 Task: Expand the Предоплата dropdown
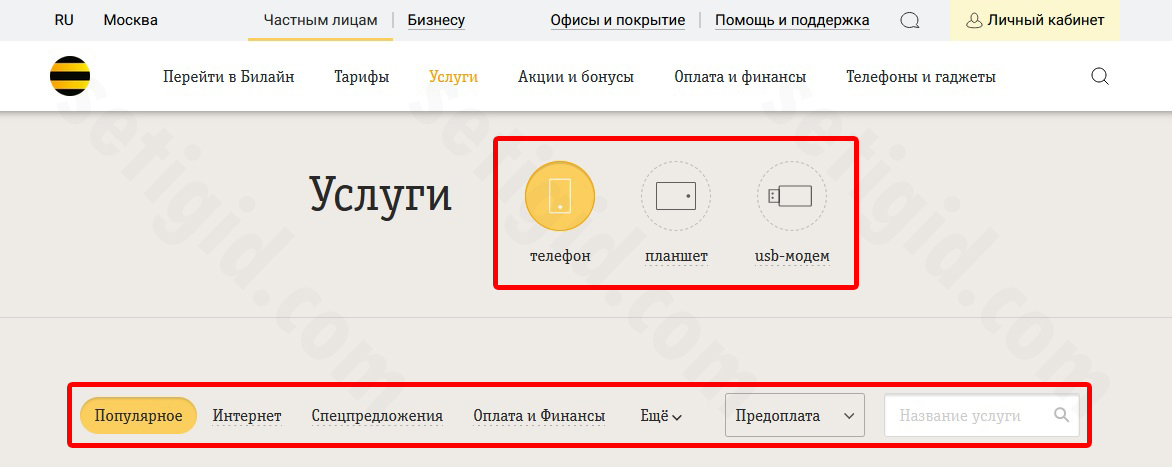794,415
